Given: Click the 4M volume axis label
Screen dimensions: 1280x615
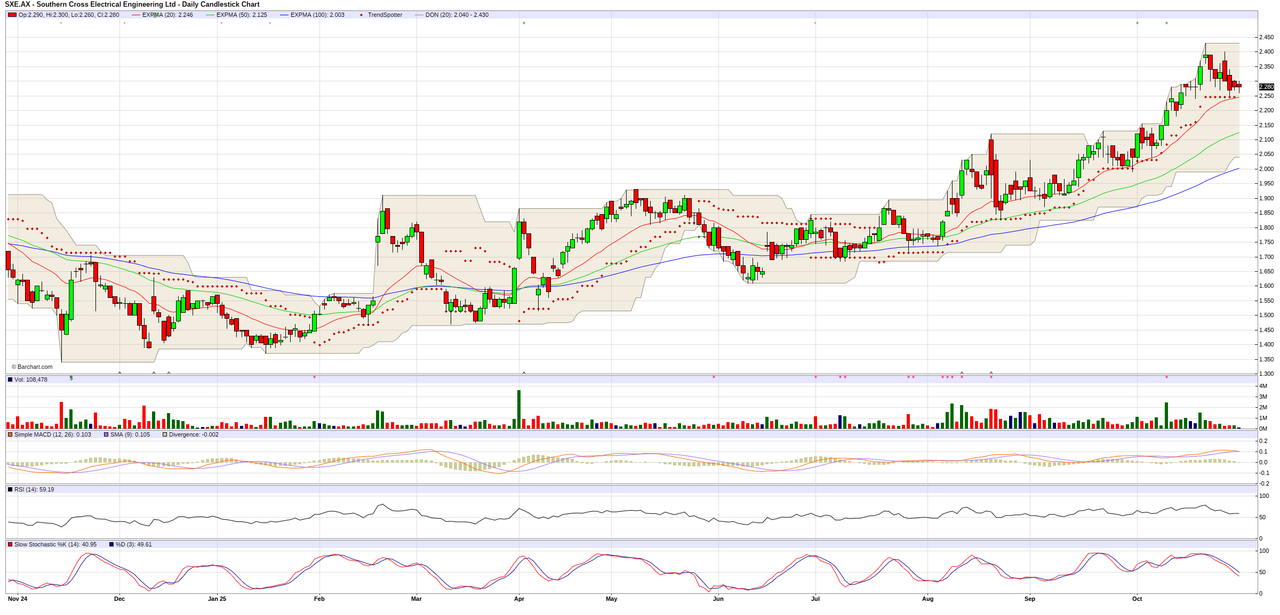Looking at the screenshot, I should coord(1263,386).
